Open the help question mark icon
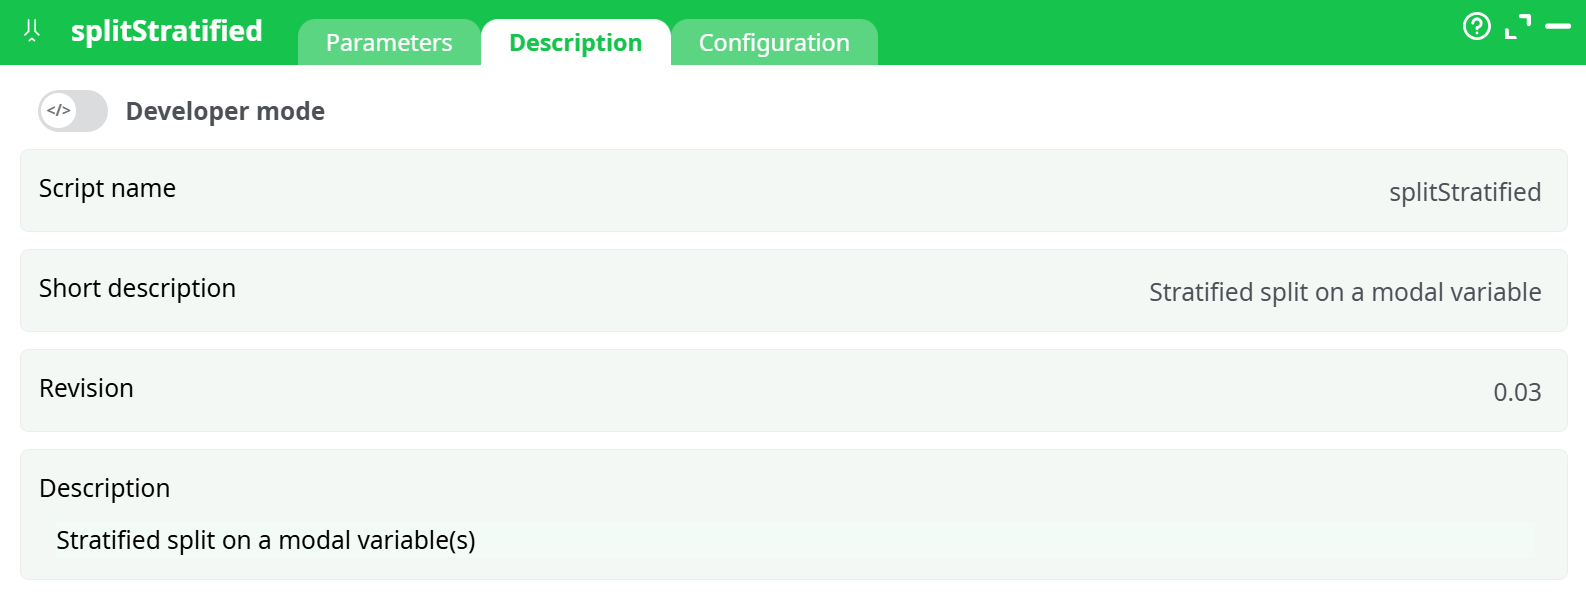 tap(1477, 27)
